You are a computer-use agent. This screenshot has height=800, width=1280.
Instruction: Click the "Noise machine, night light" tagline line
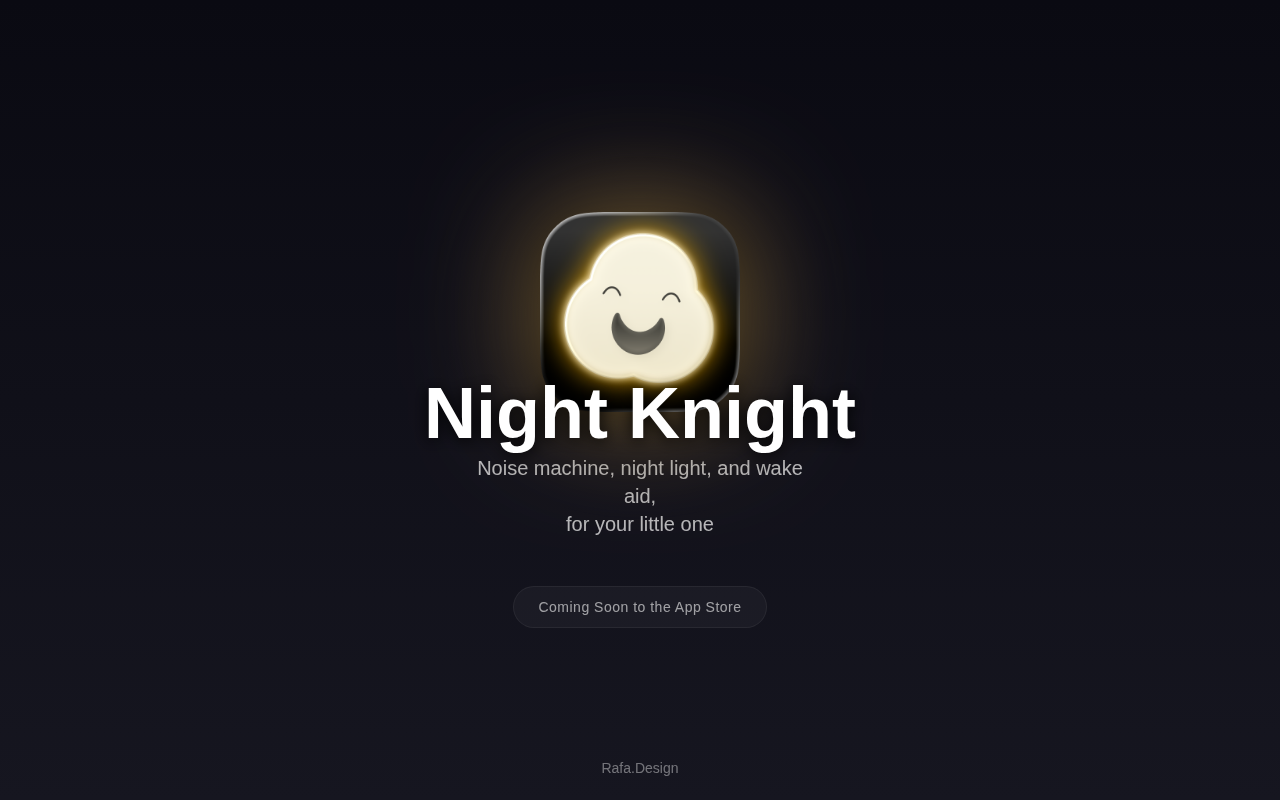coord(594,468)
